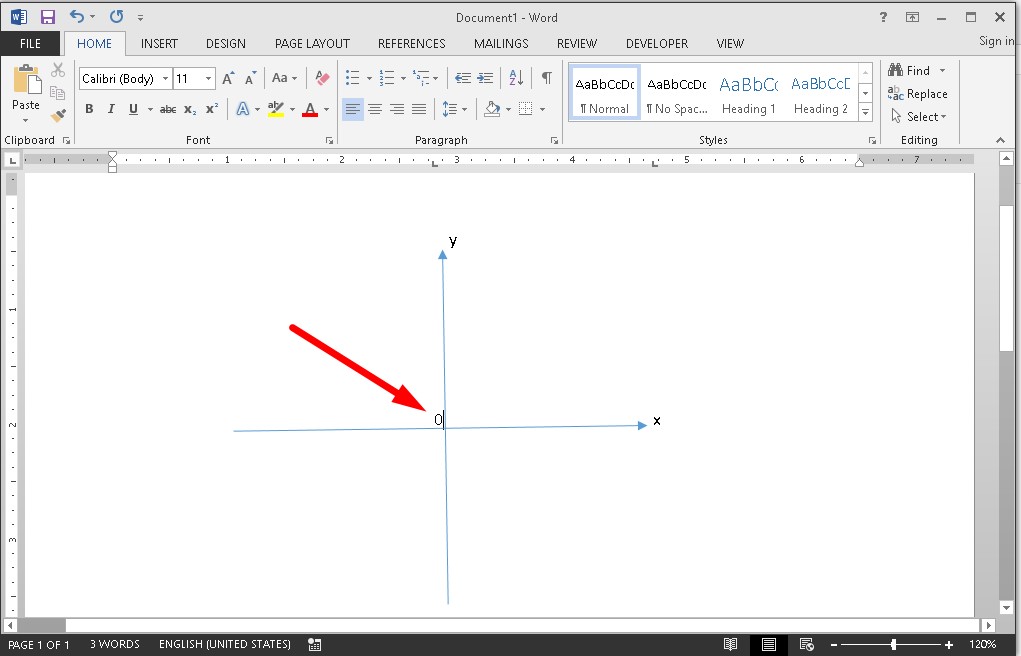The height and width of the screenshot is (656, 1021).
Task: Click the Decrease Indent icon
Action: [x=462, y=78]
